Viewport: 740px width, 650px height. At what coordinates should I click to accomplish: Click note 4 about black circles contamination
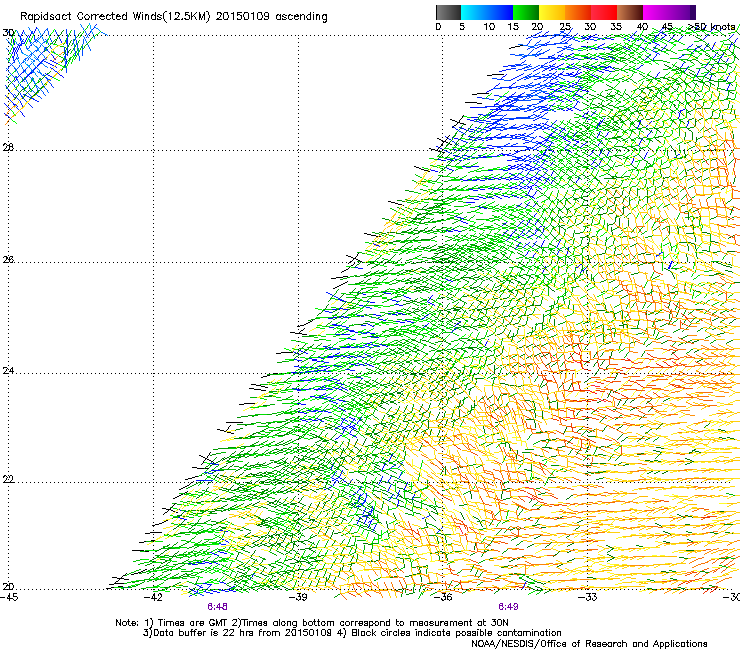(449, 633)
